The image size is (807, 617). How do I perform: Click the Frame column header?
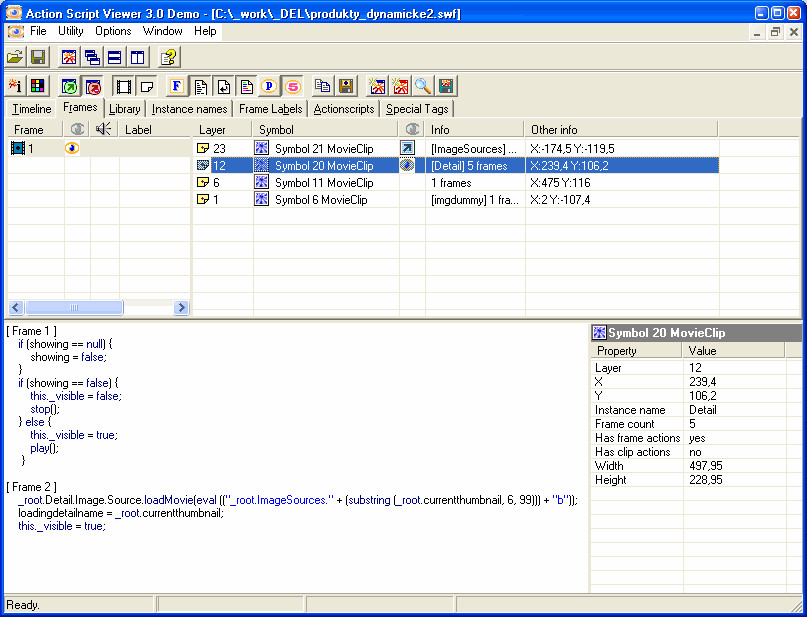coord(35,130)
